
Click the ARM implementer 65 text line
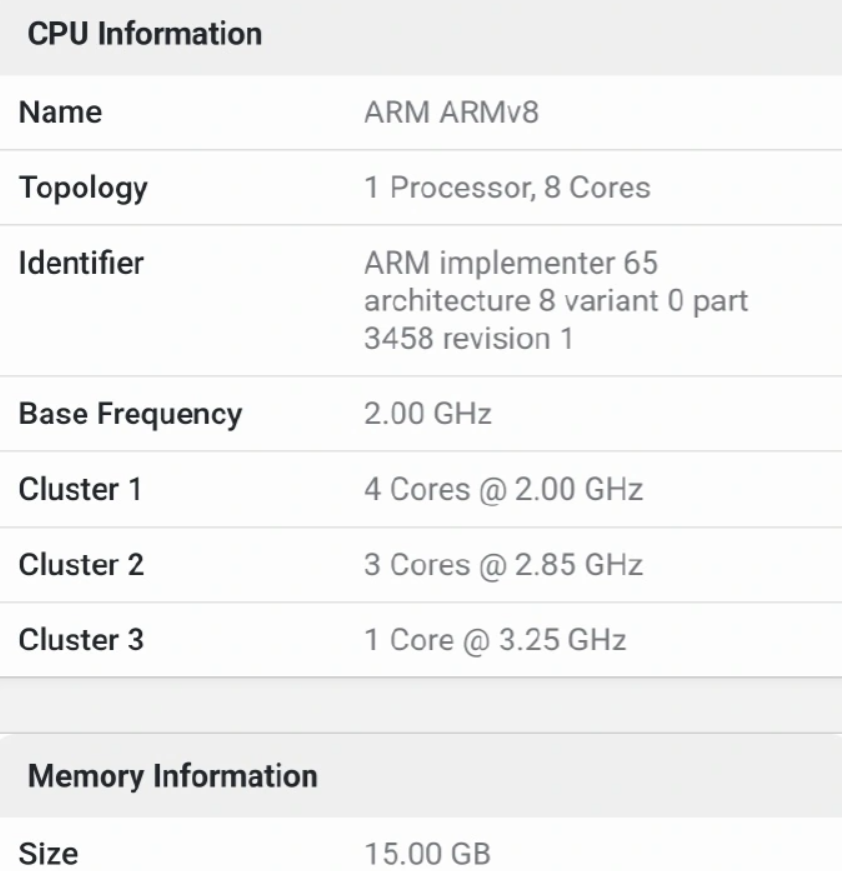[511, 264]
